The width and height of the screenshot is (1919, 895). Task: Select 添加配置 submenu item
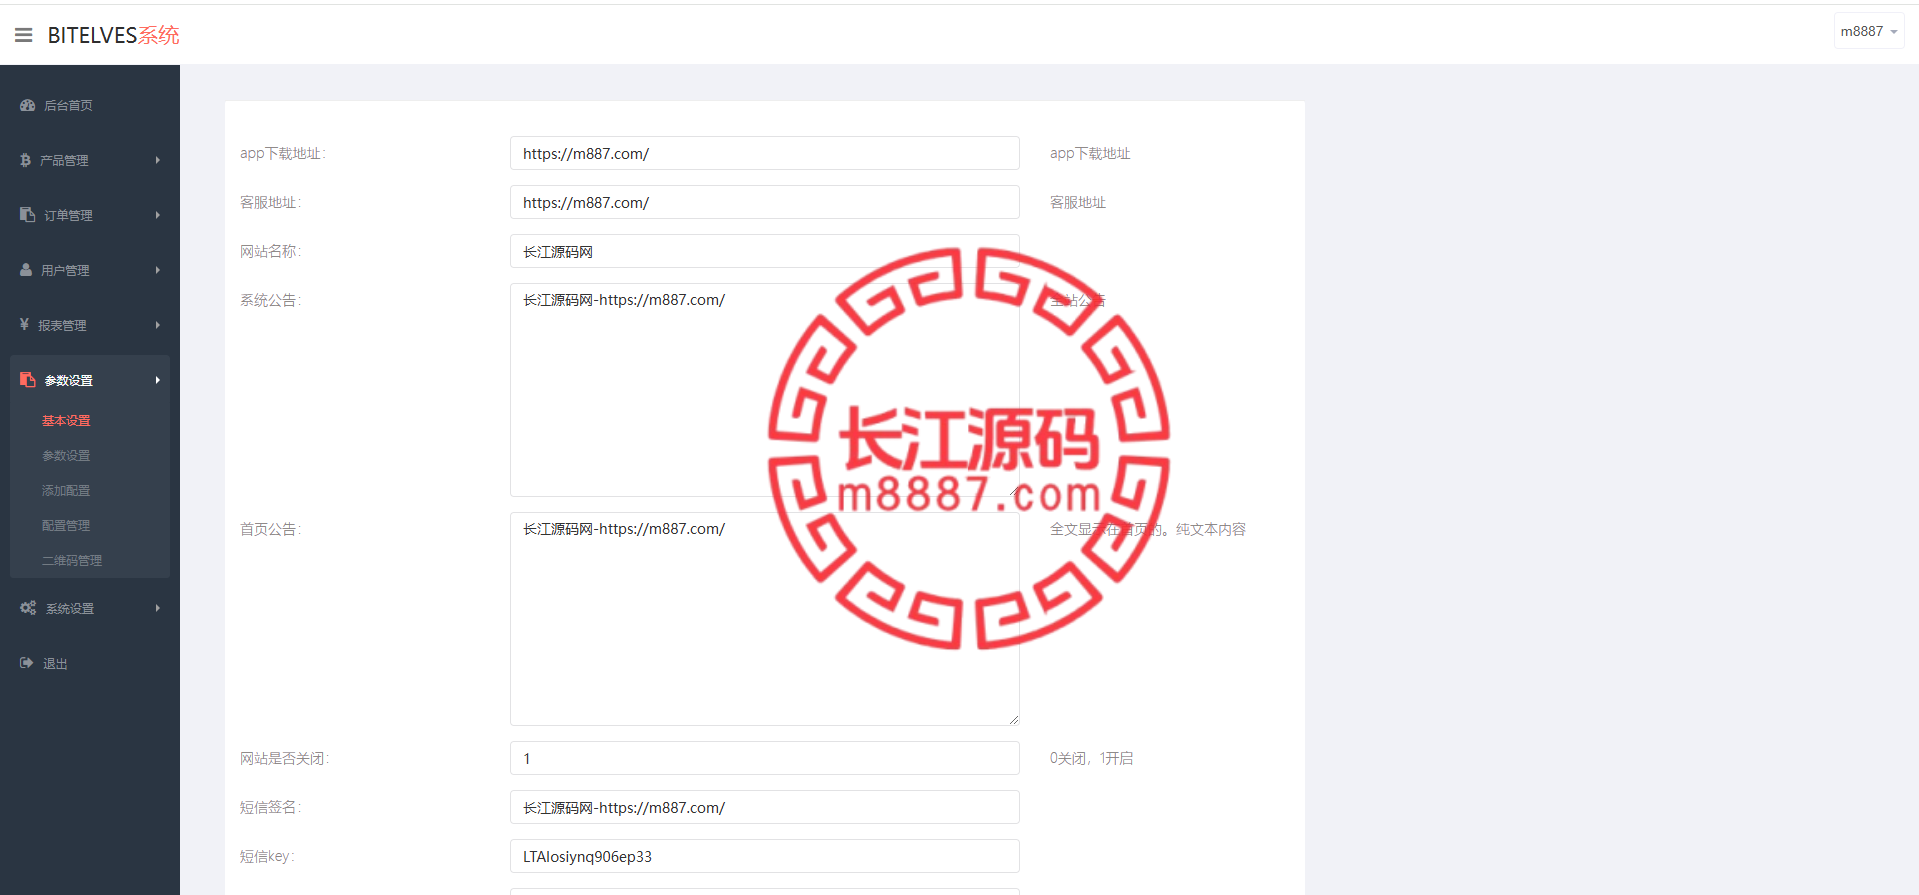(x=66, y=491)
